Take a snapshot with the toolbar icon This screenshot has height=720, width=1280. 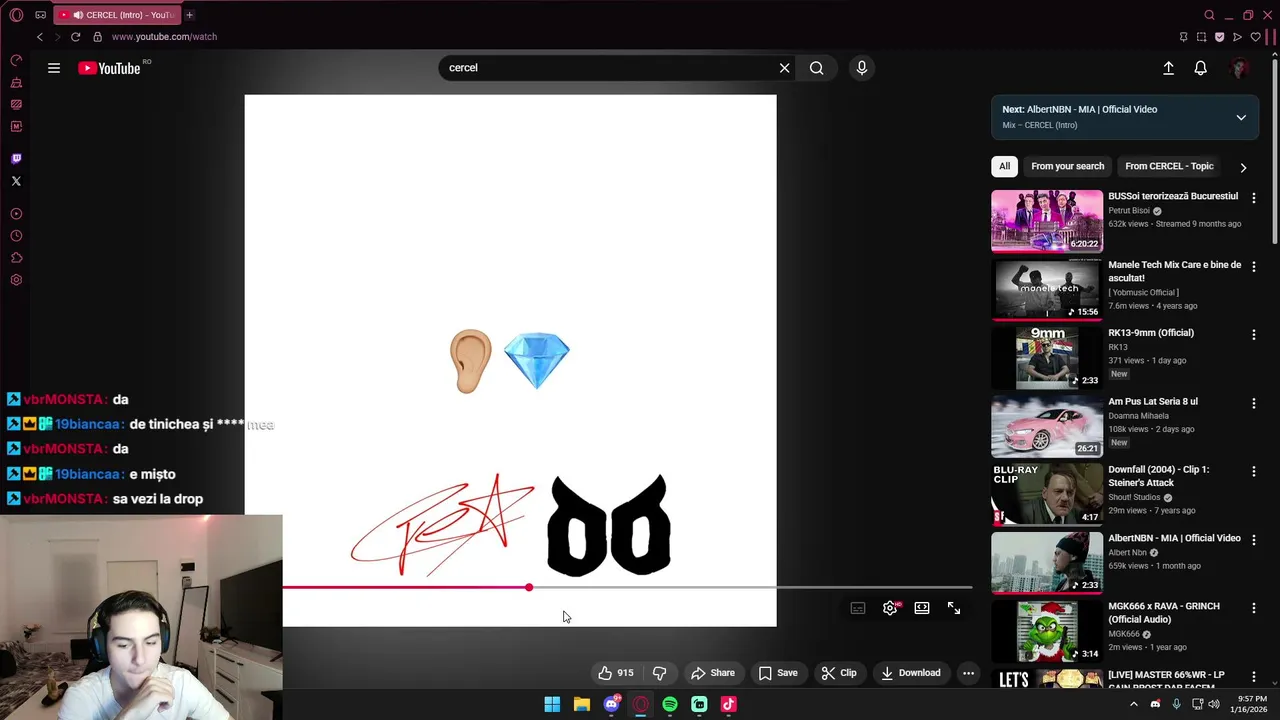pyautogui.click(x=1201, y=37)
